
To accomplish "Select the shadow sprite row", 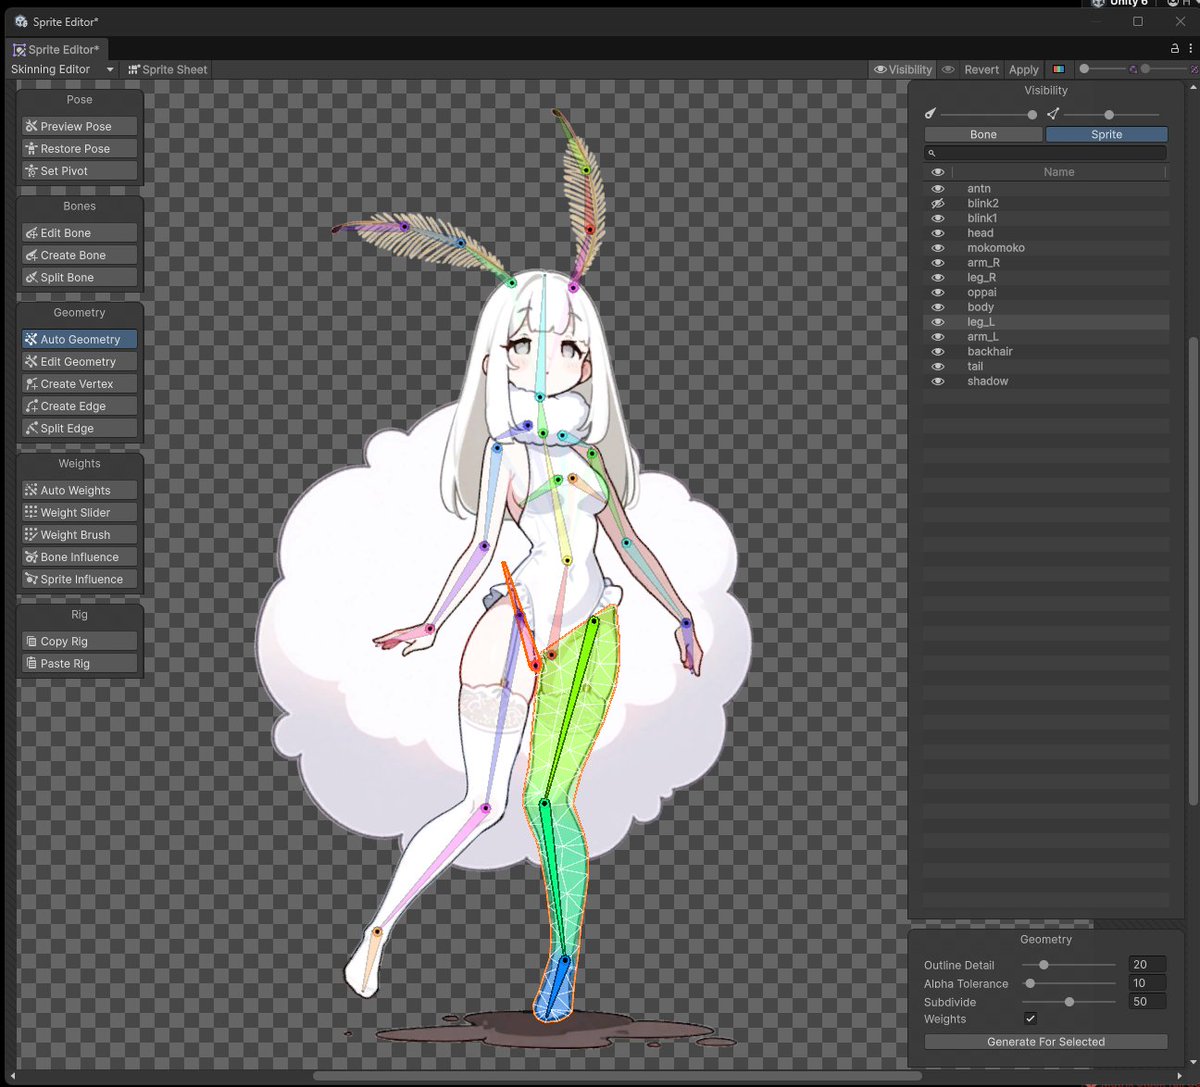I will (1046, 381).
